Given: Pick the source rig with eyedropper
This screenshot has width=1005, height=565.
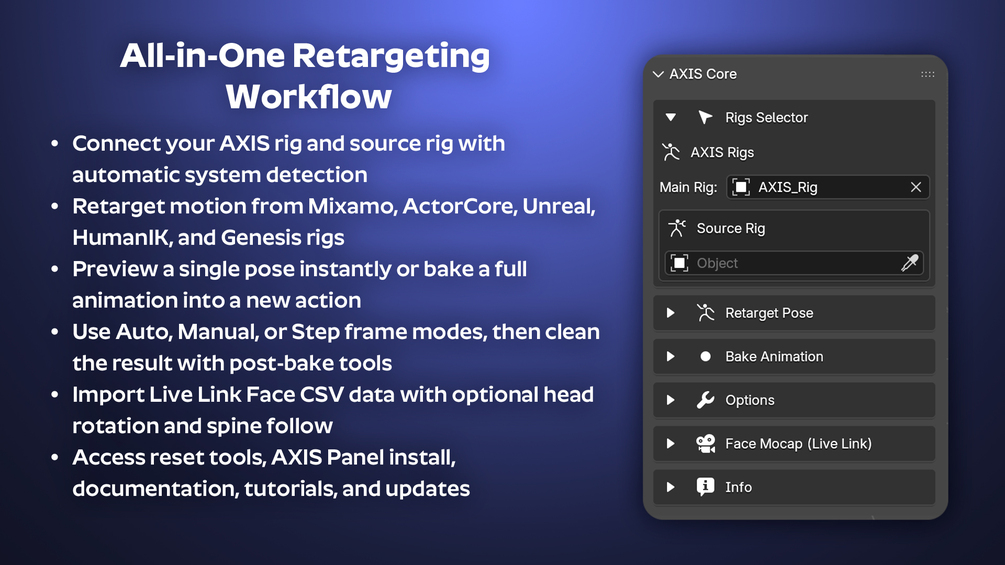Looking at the screenshot, I should click(x=909, y=263).
